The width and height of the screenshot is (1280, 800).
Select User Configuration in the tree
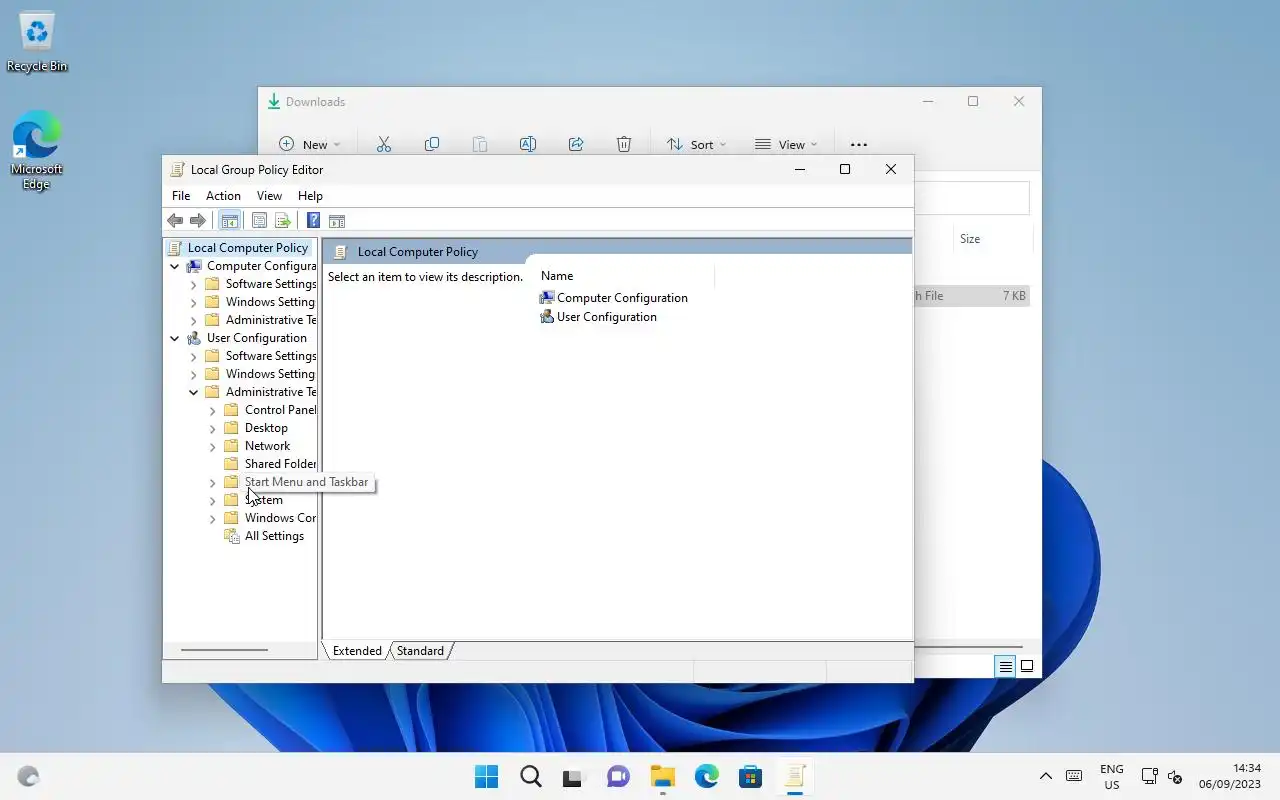(x=256, y=338)
